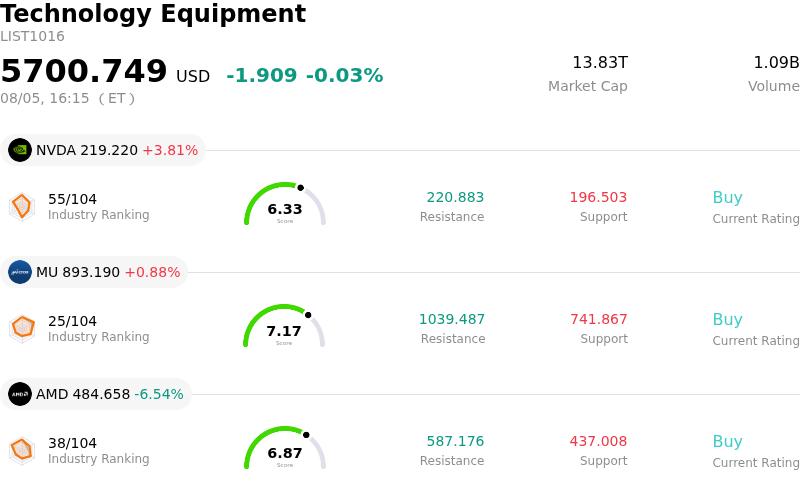Open NVDA radar chart icon beside 55/104

point(22,207)
